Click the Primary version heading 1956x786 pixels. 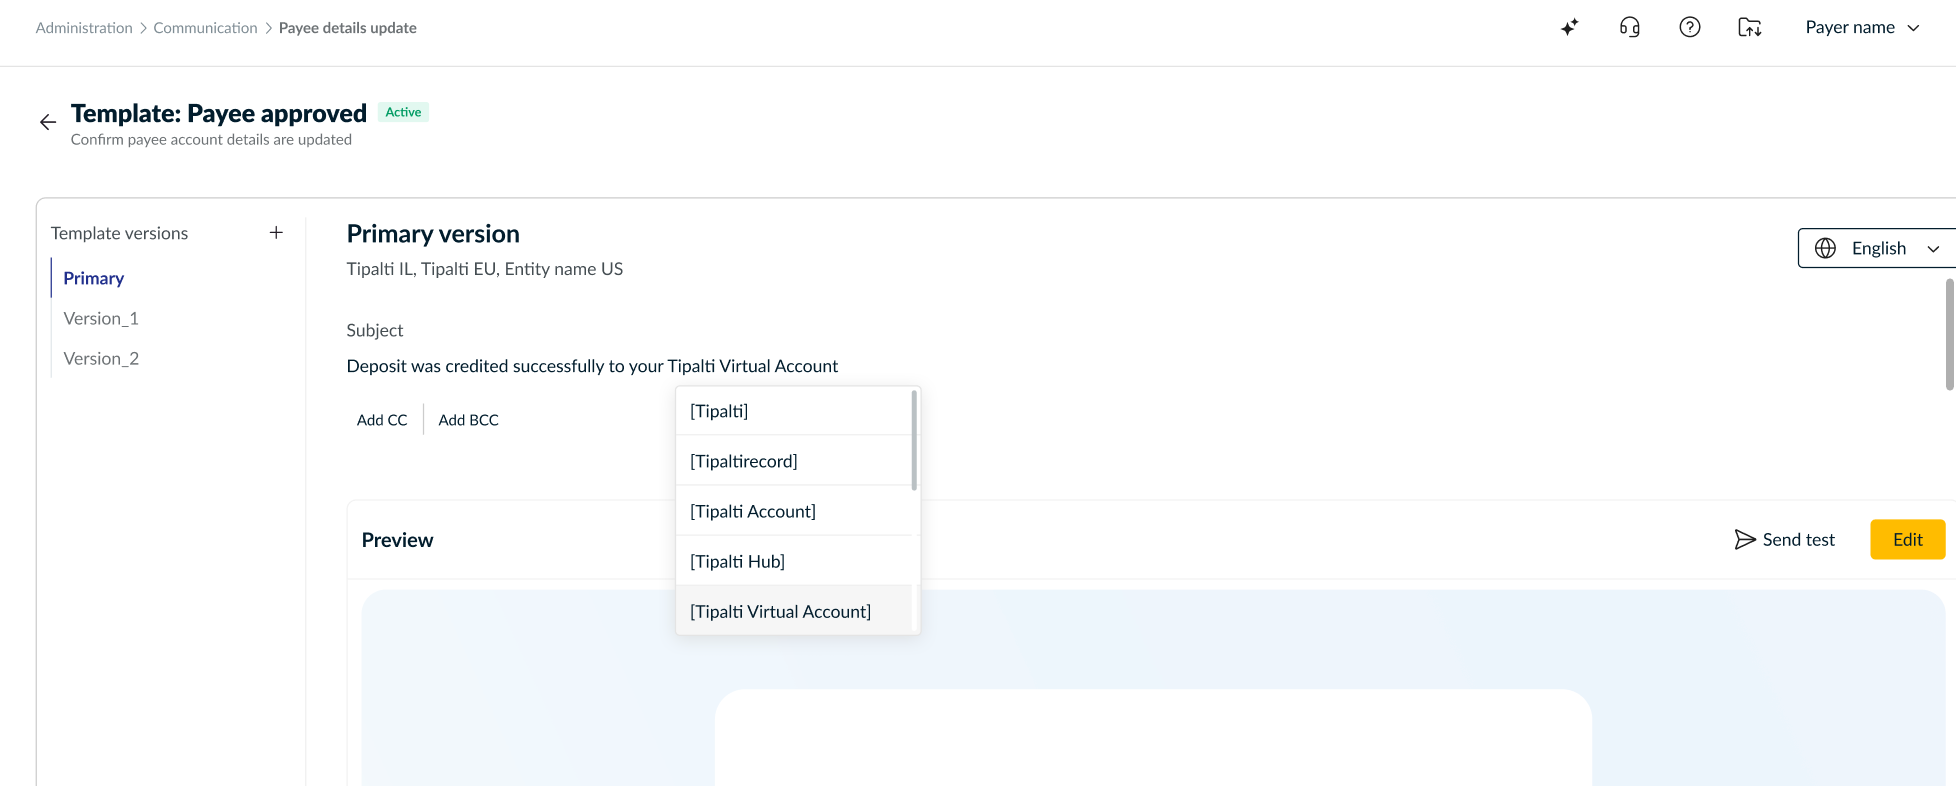[433, 234]
